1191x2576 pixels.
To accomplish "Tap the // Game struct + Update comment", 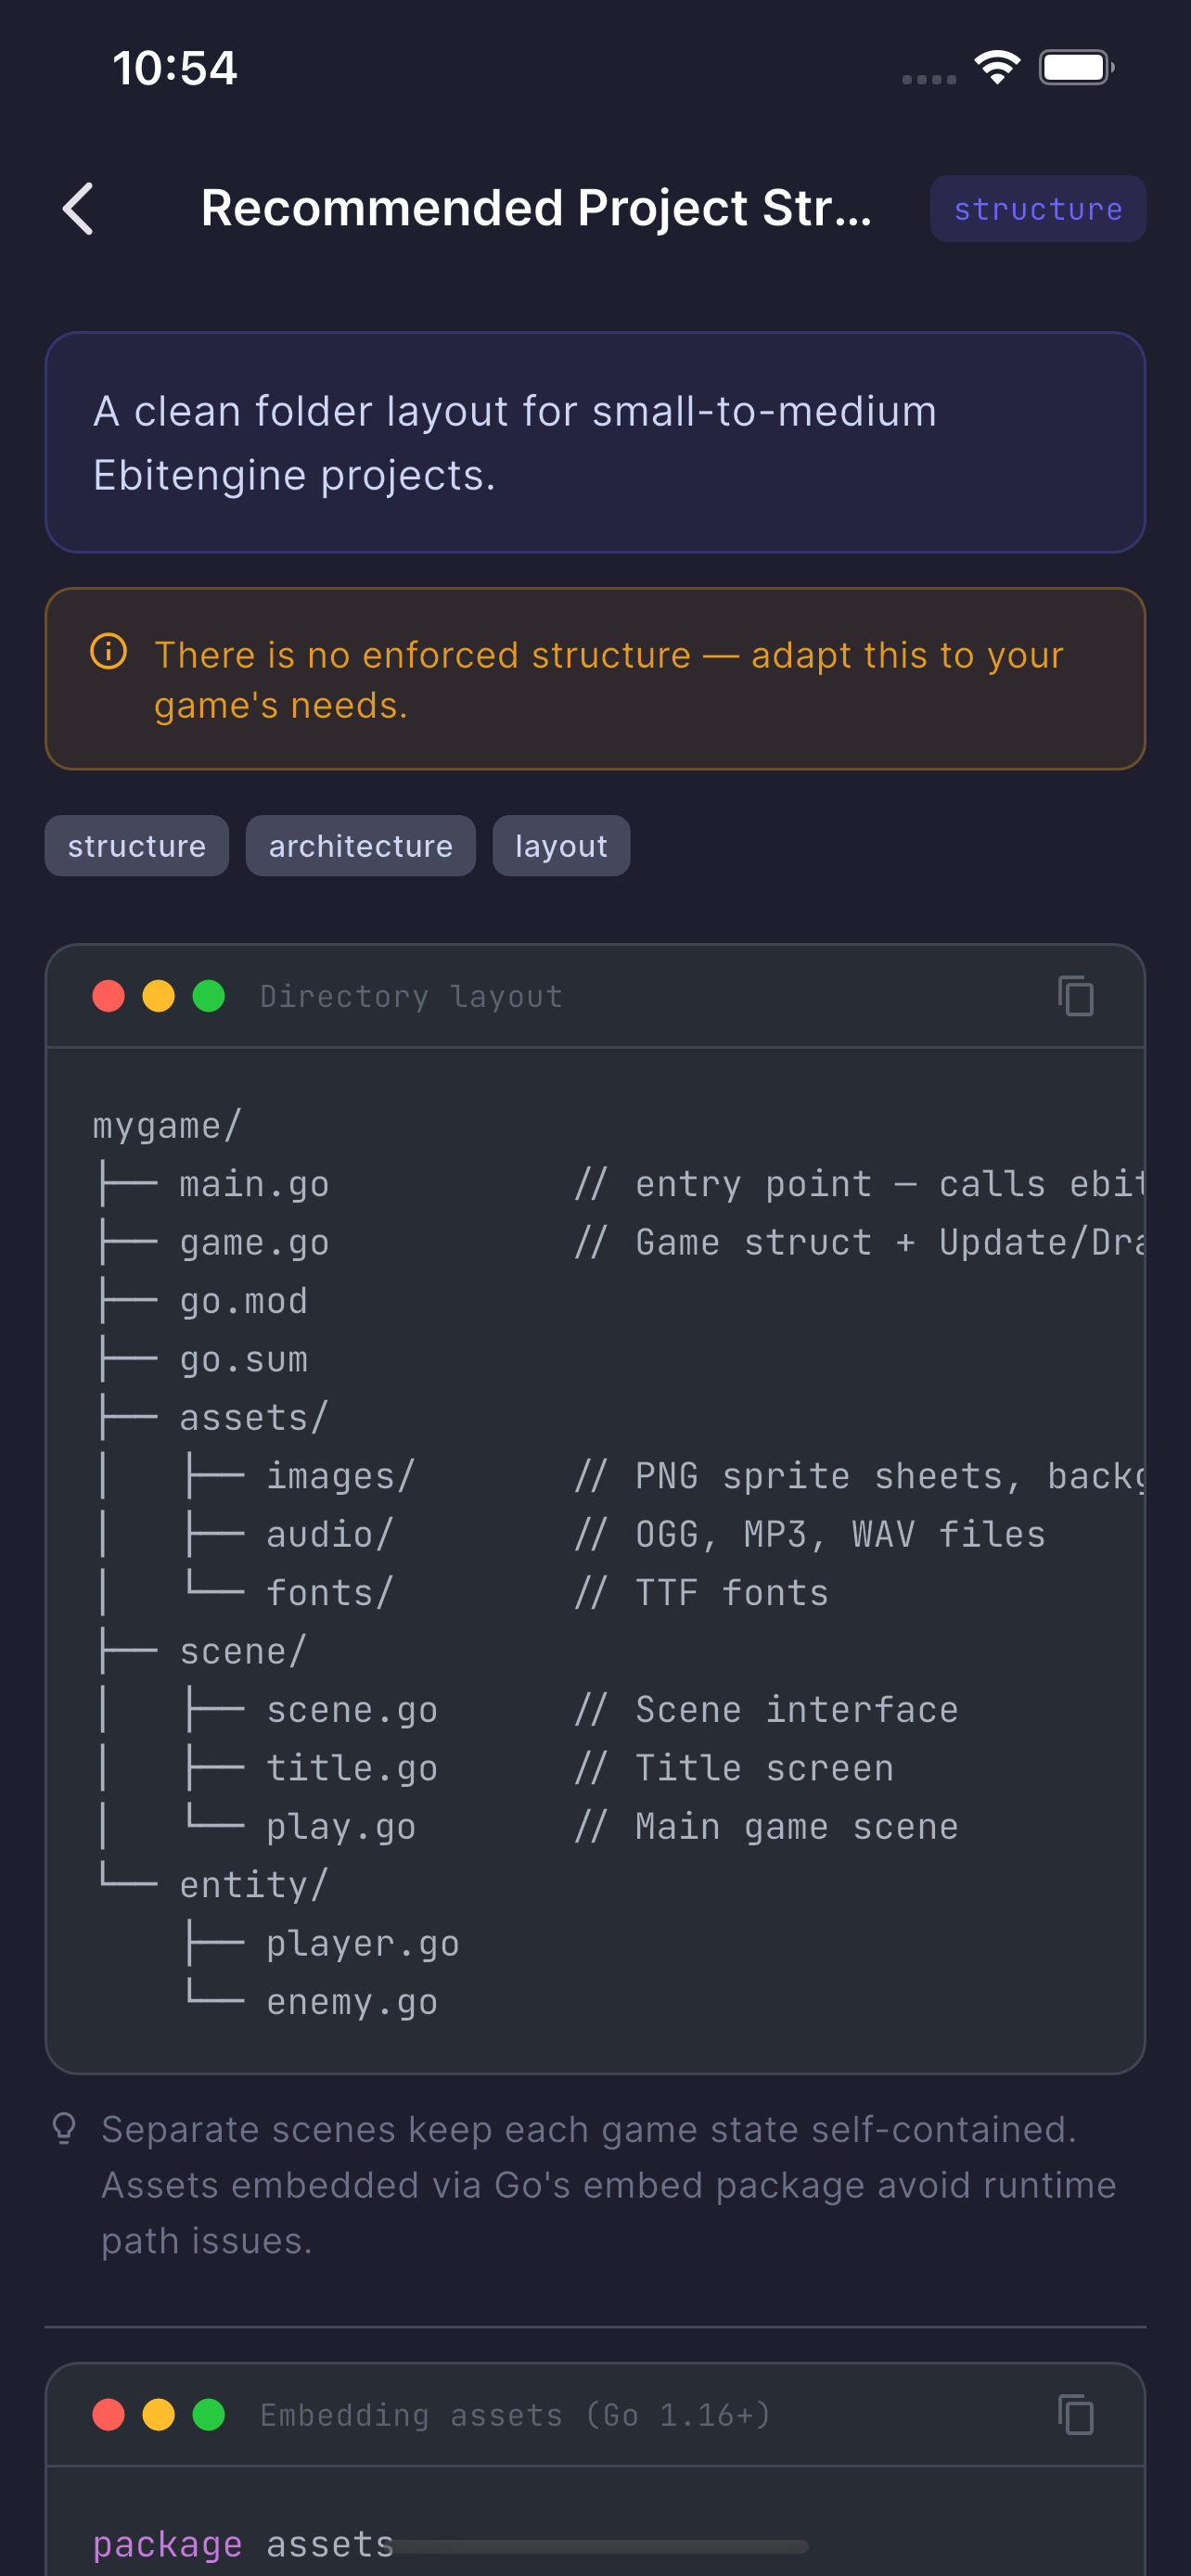I will pyautogui.click(x=859, y=1243).
